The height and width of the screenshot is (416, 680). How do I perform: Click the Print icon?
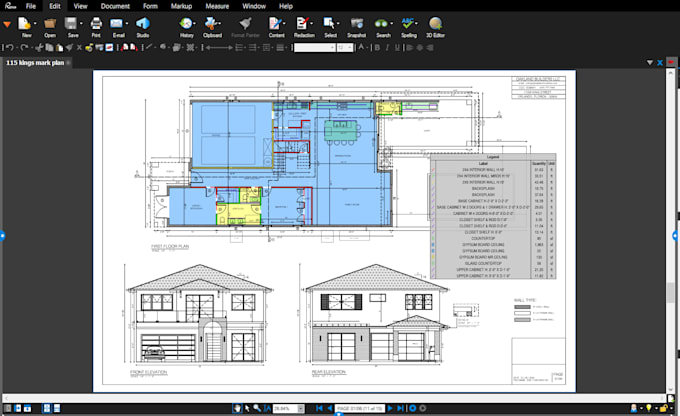pos(96,23)
